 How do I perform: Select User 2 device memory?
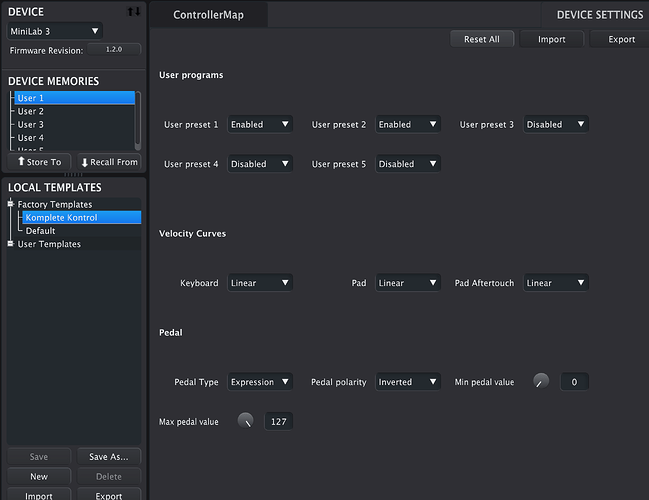[75, 111]
